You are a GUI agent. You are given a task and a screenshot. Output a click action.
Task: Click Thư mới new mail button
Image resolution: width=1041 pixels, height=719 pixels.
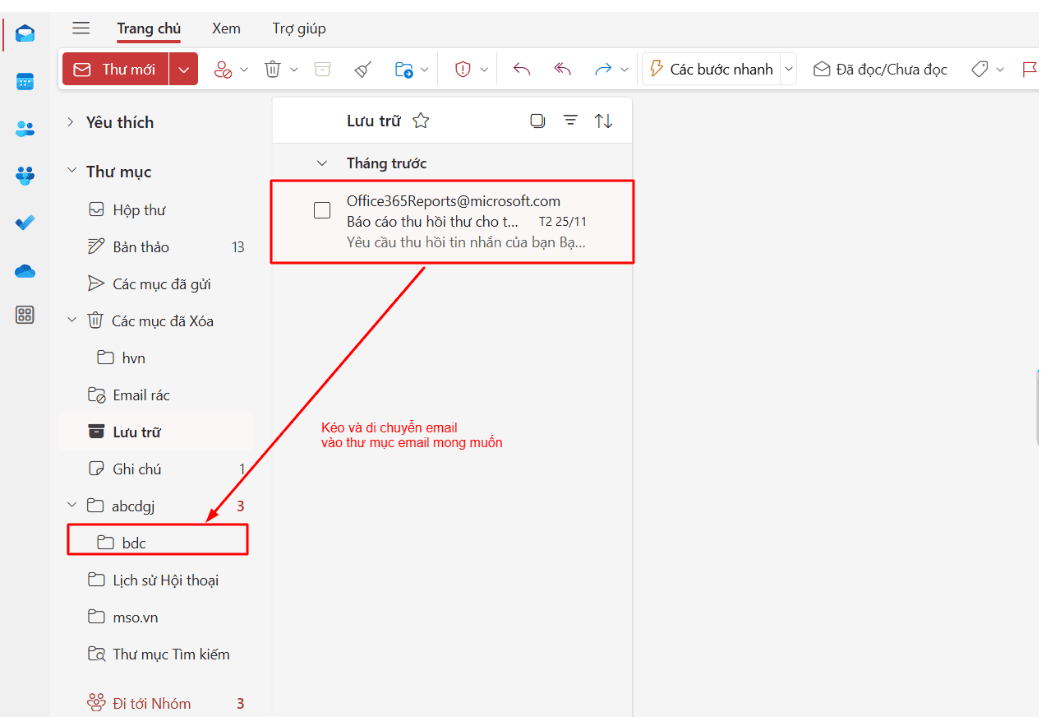click(116, 69)
